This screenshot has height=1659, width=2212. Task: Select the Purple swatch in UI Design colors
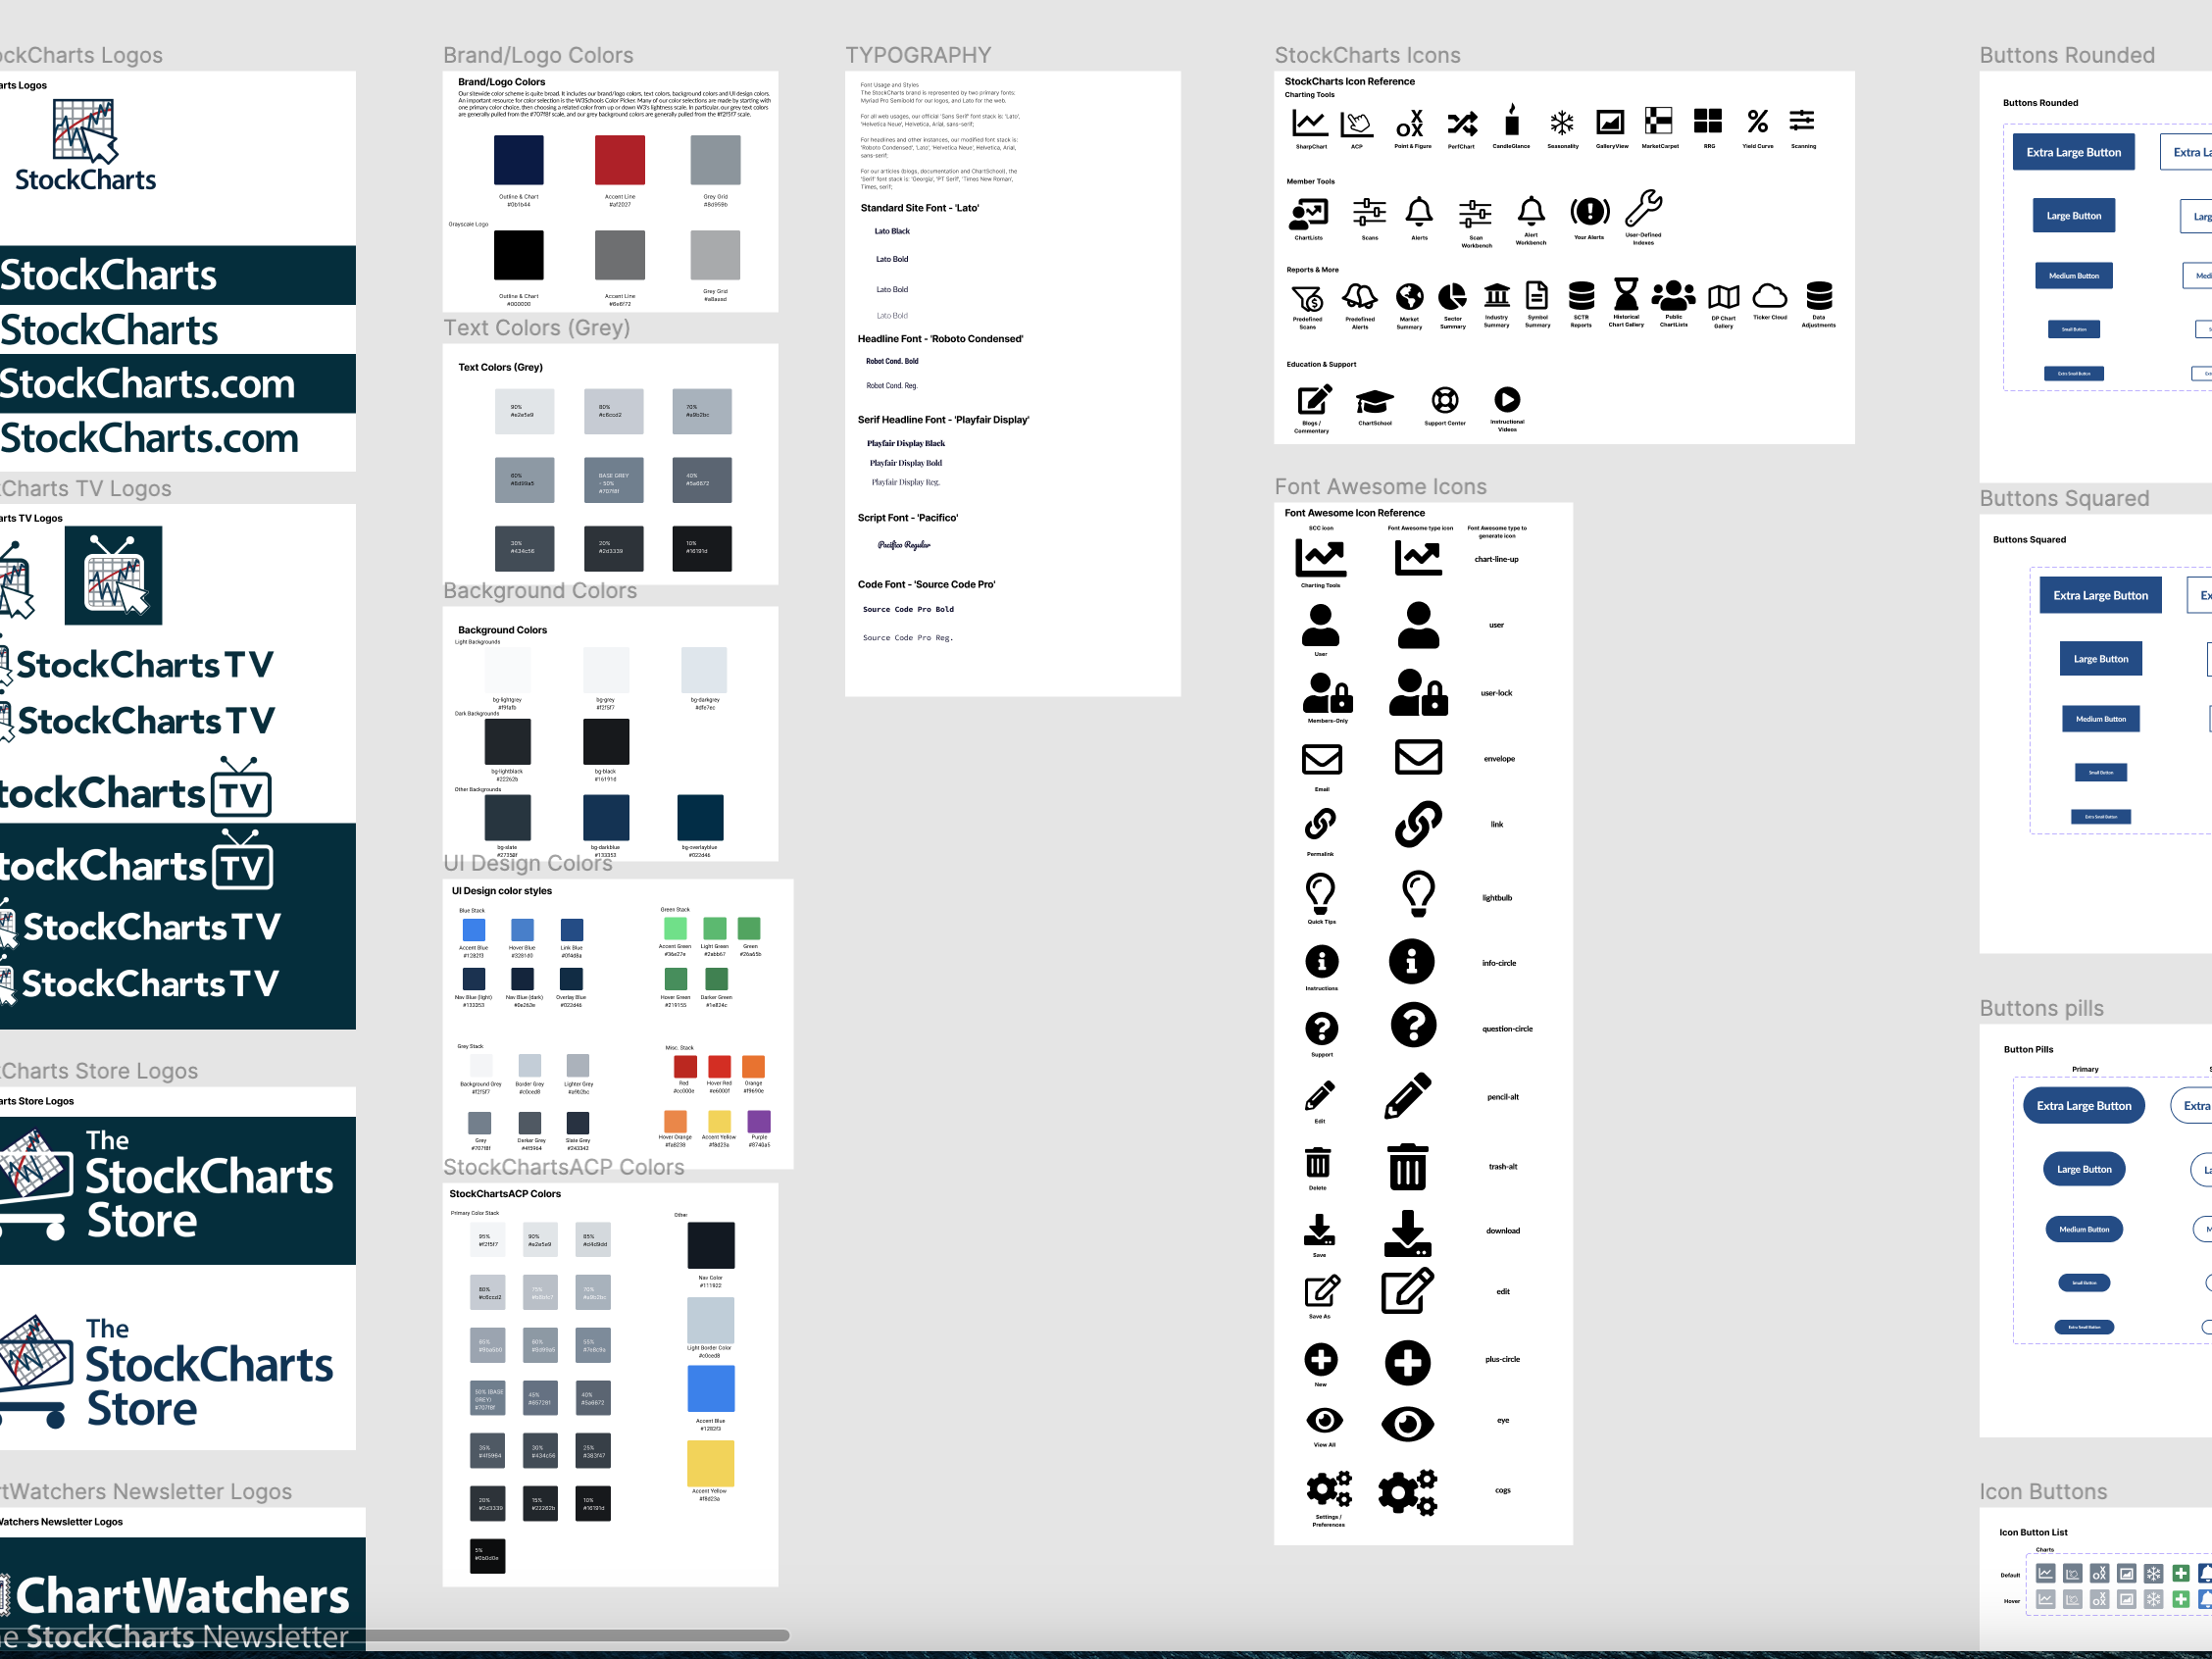coord(759,1121)
